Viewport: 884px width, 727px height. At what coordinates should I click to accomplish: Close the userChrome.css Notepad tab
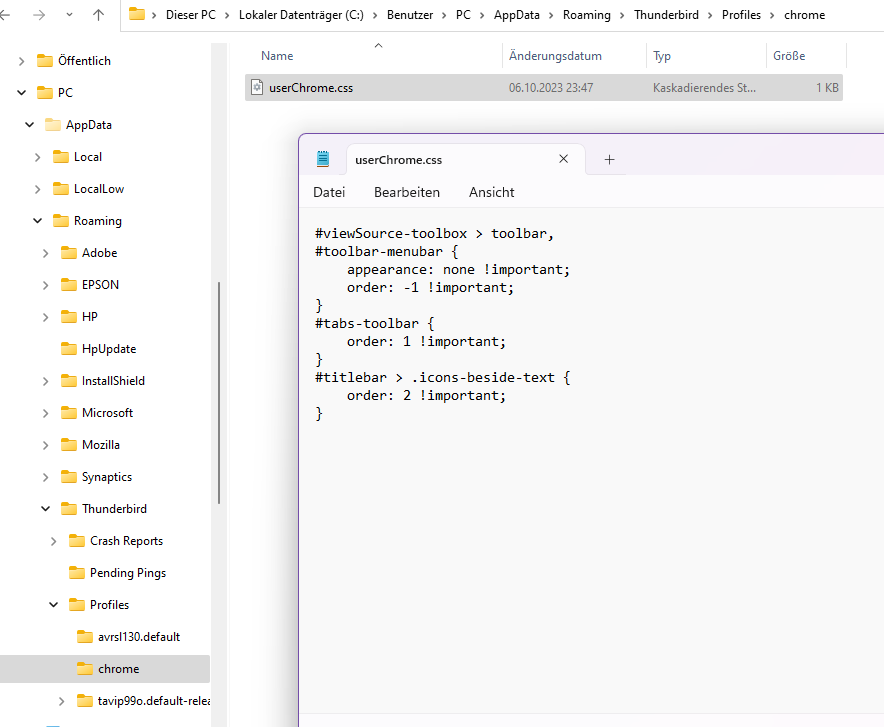(x=564, y=159)
